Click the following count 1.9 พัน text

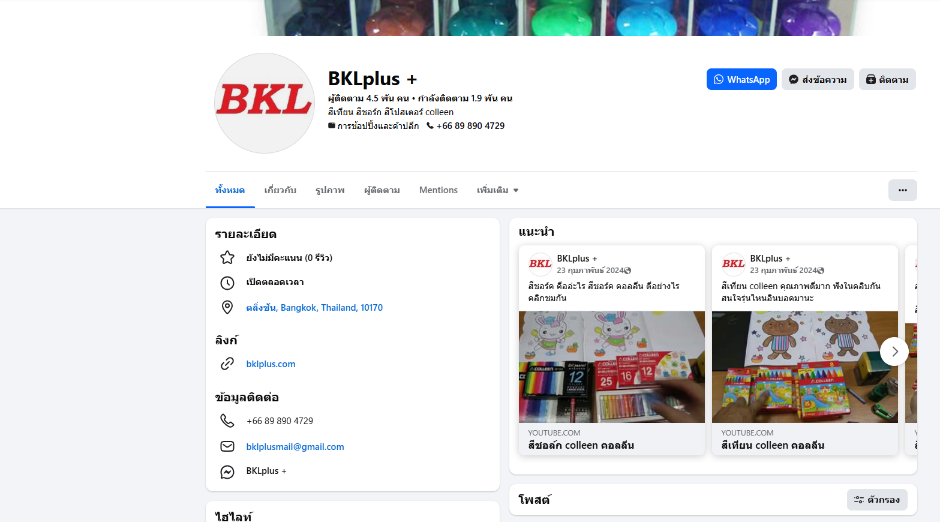coord(465,98)
